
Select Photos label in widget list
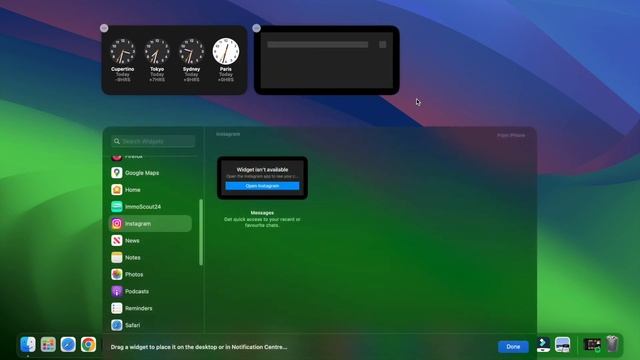pos(134,275)
